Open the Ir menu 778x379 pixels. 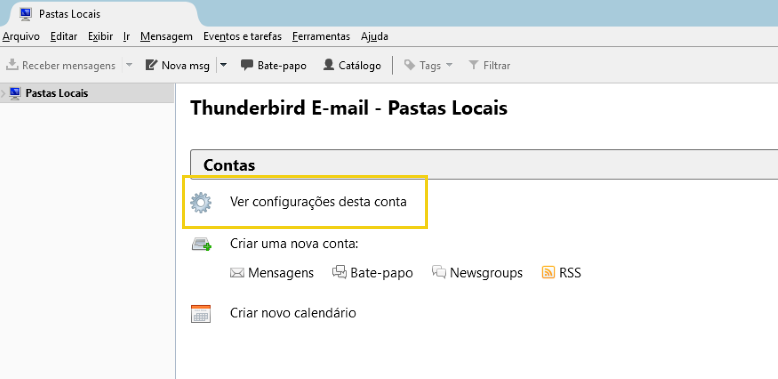click(x=127, y=36)
